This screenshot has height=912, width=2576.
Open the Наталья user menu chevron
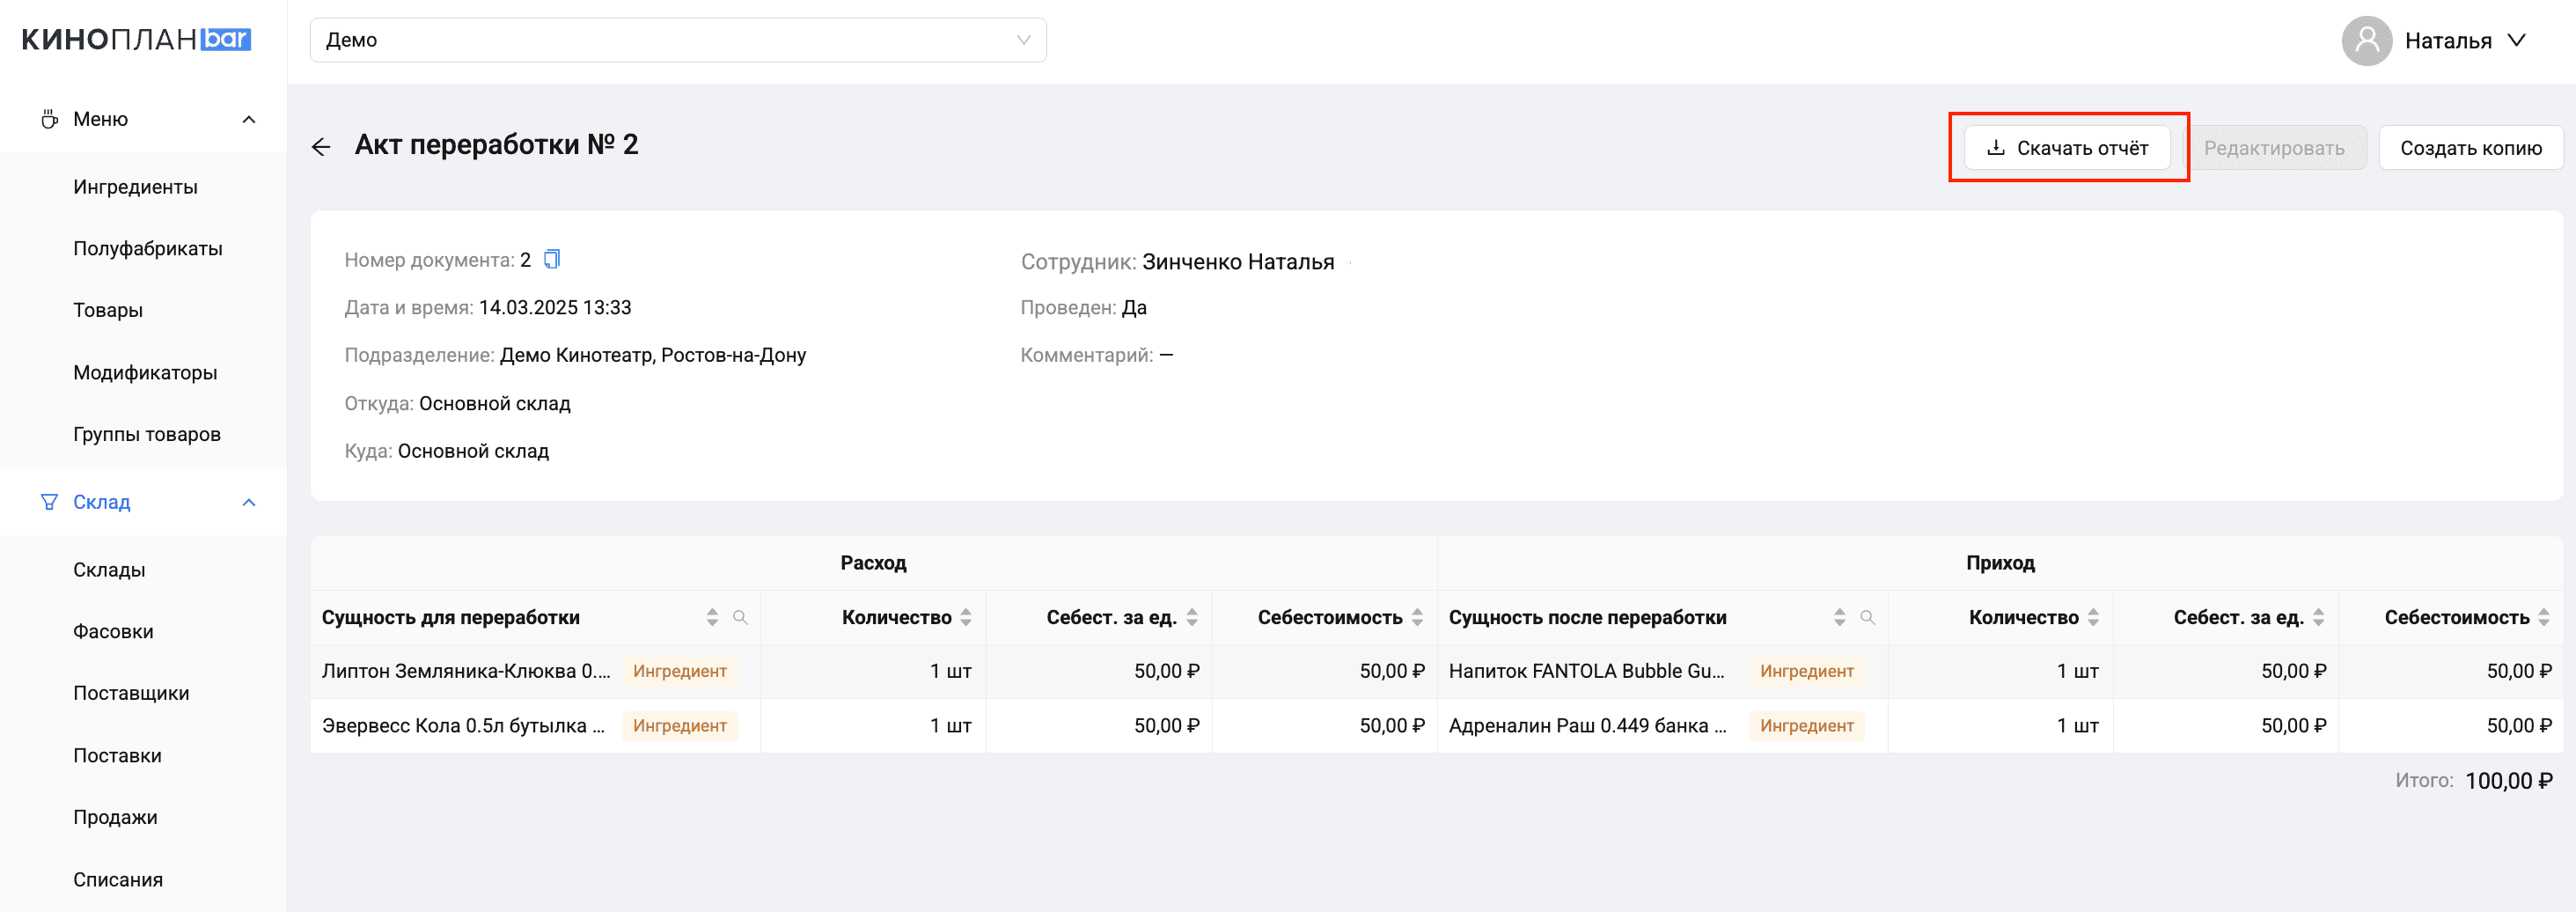(2516, 40)
